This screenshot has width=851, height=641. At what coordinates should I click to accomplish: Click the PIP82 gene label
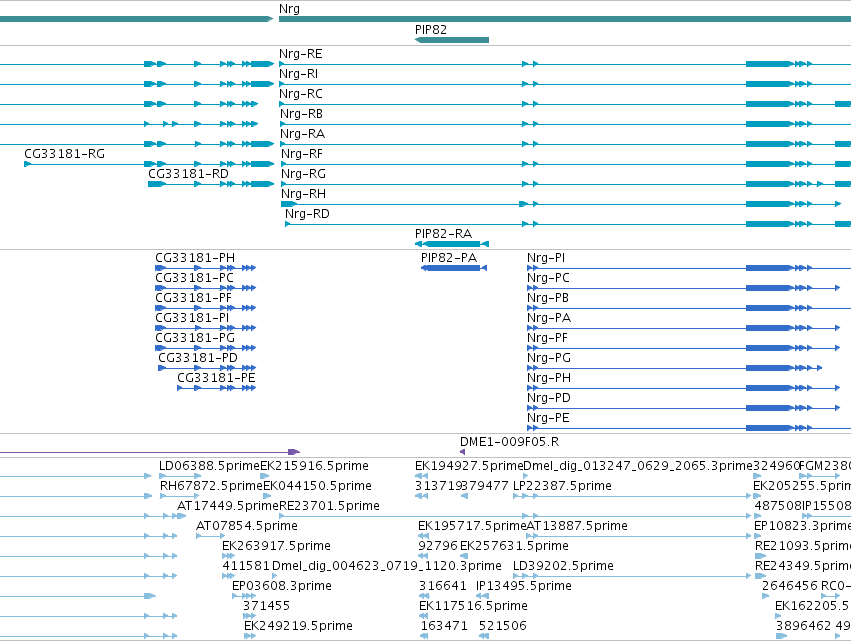[x=430, y=30]
